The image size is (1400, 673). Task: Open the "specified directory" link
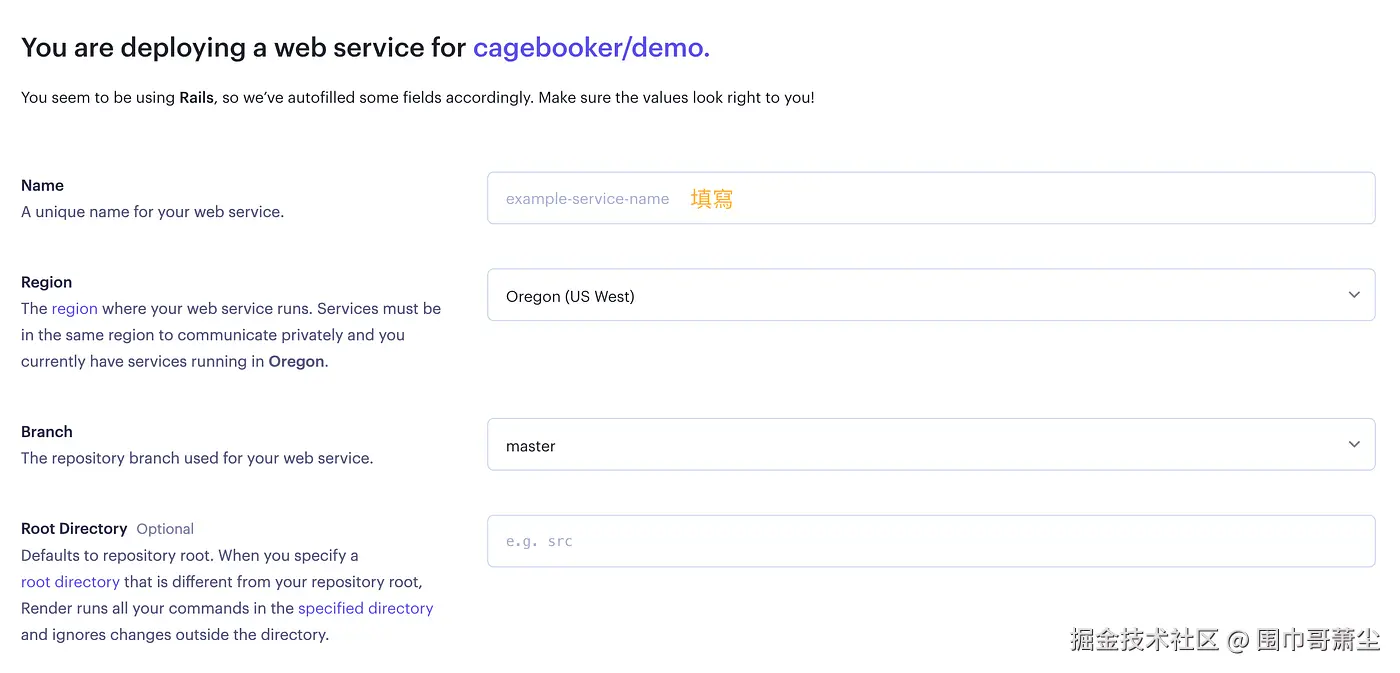(x=365, y=608)
